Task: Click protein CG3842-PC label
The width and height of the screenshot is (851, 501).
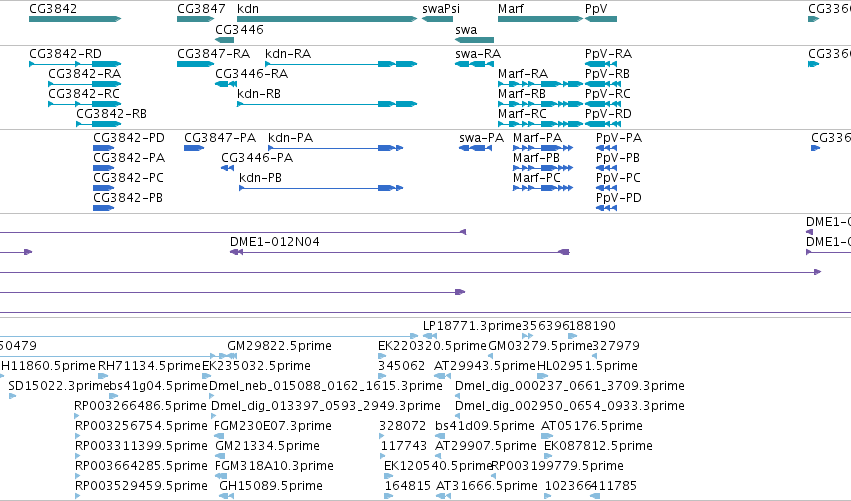Action: [x=128, y=178]
